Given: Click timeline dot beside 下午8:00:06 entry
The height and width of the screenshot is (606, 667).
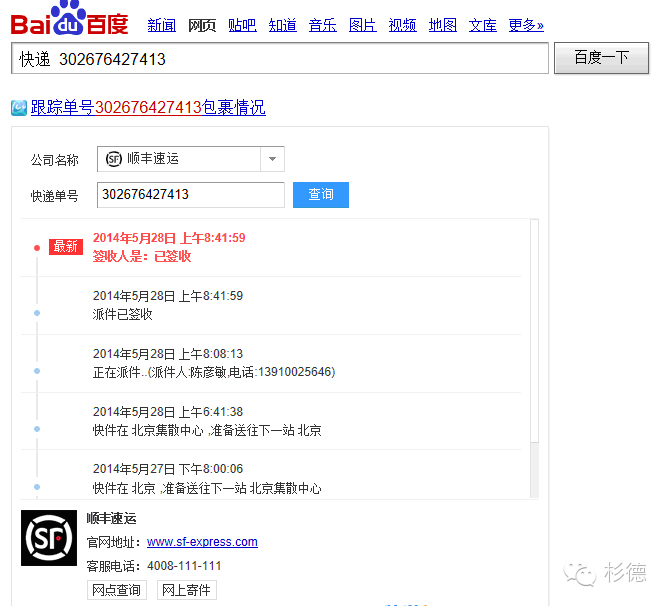Looking at the screenshot, I should (x=37, y=487).
